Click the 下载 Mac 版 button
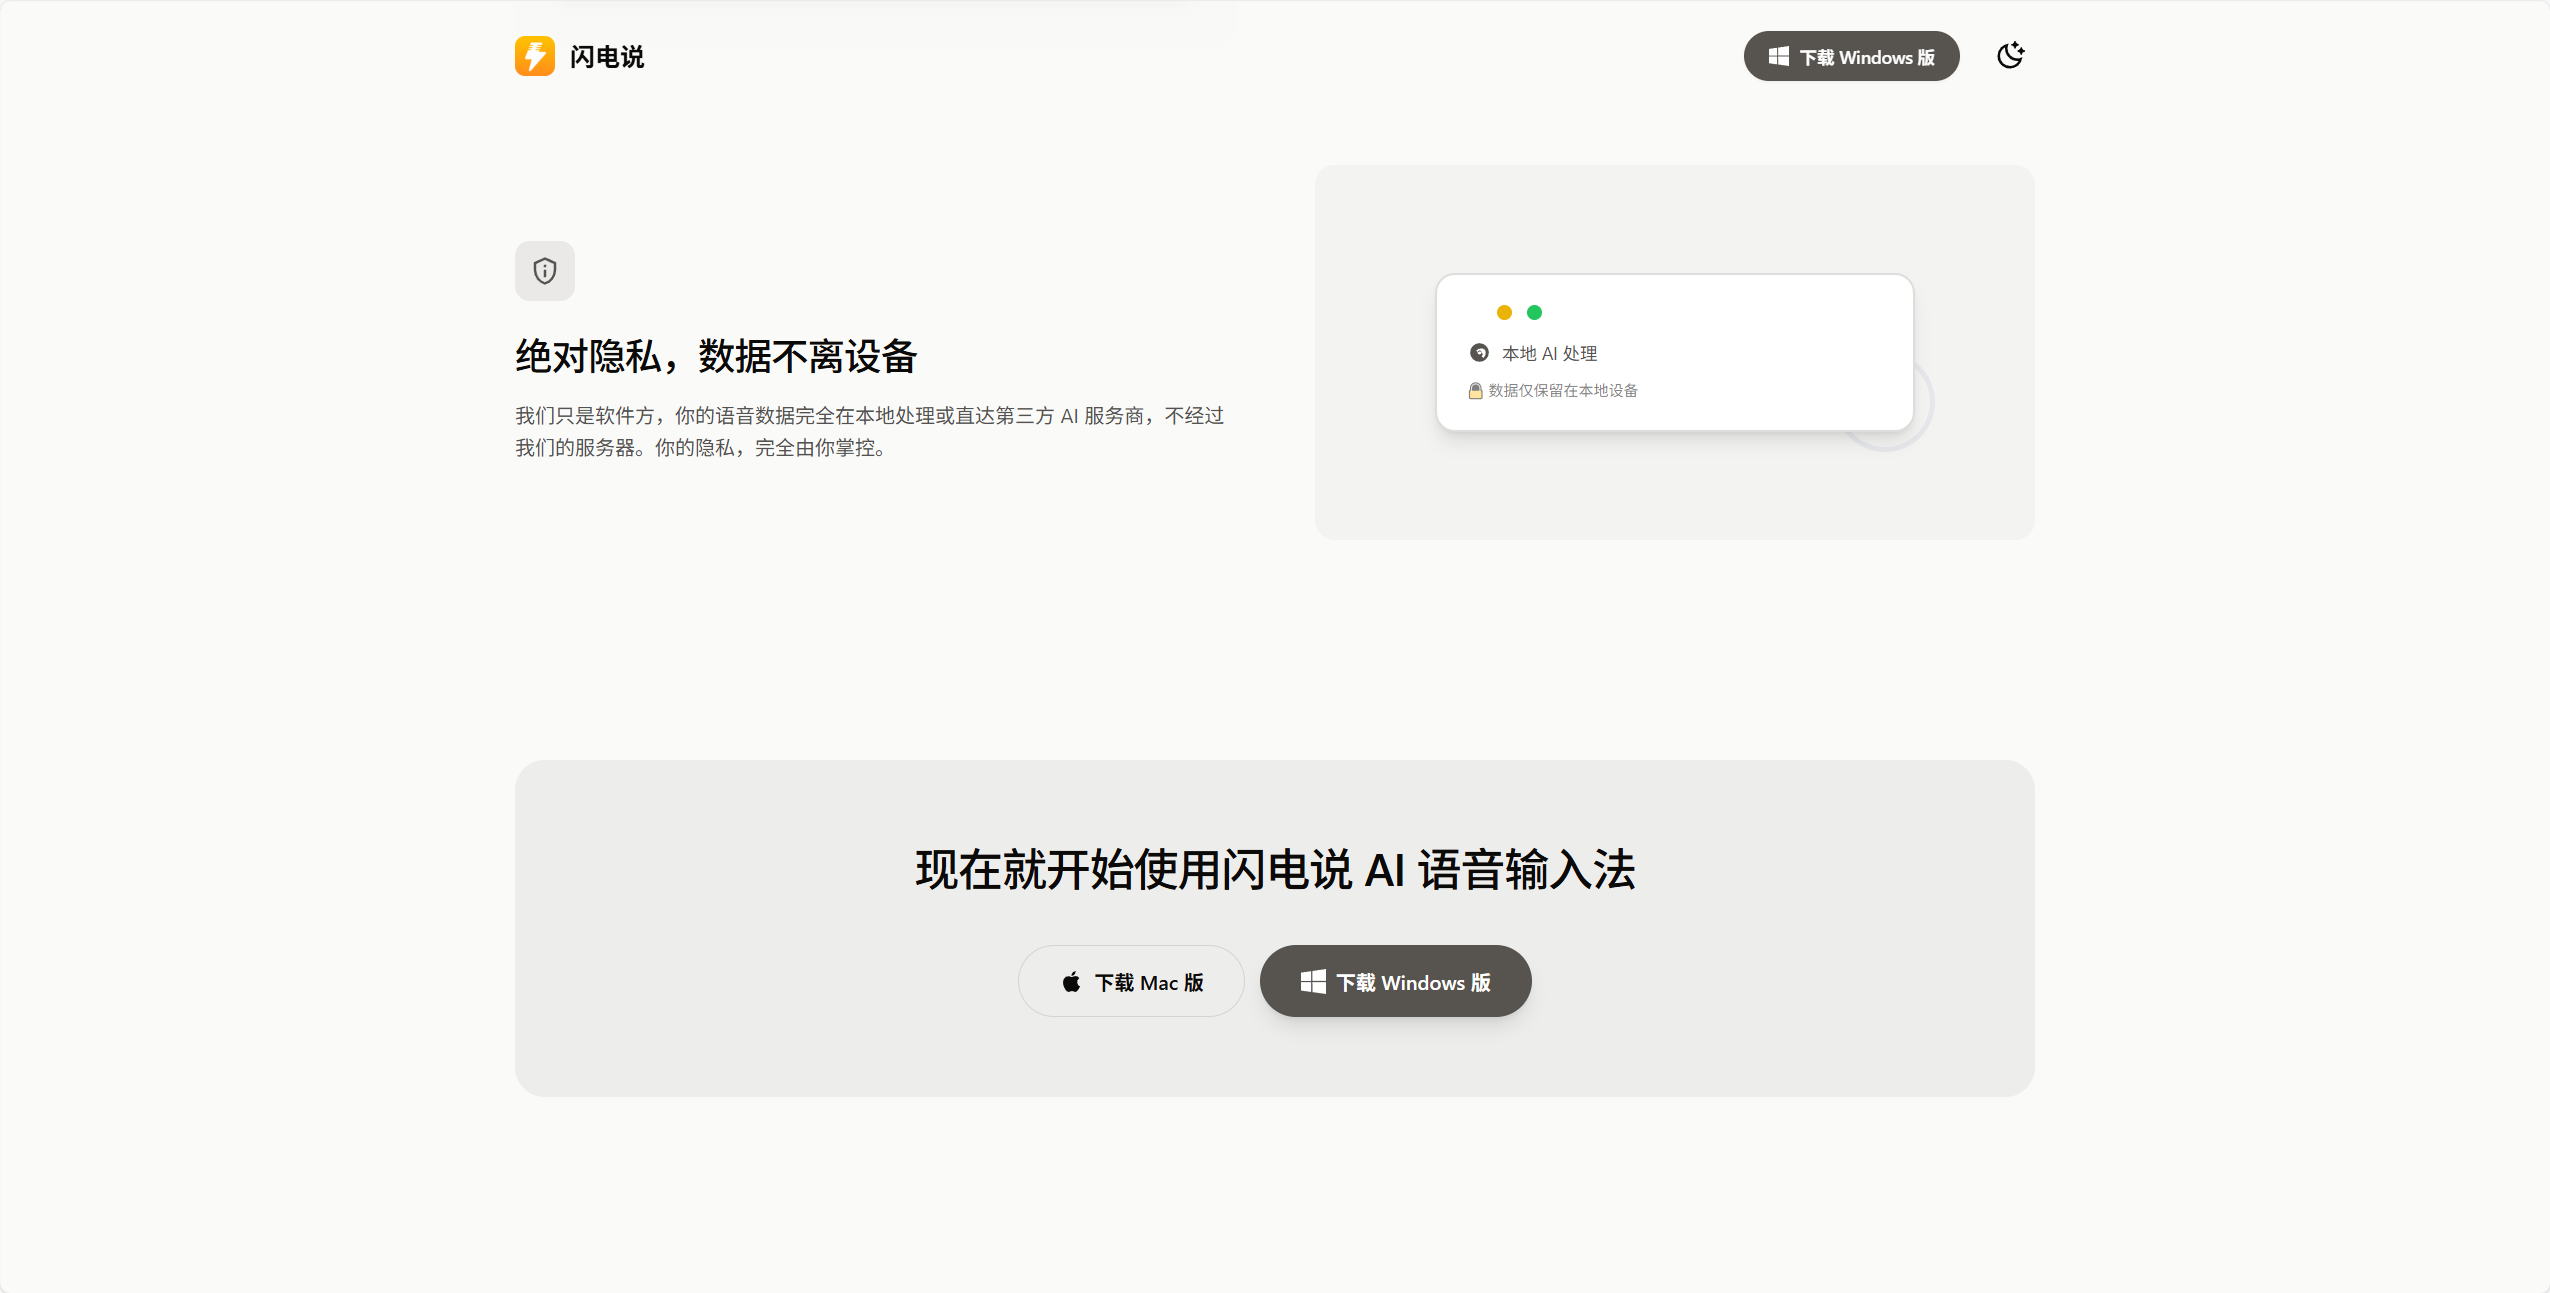 [1131, 981]
